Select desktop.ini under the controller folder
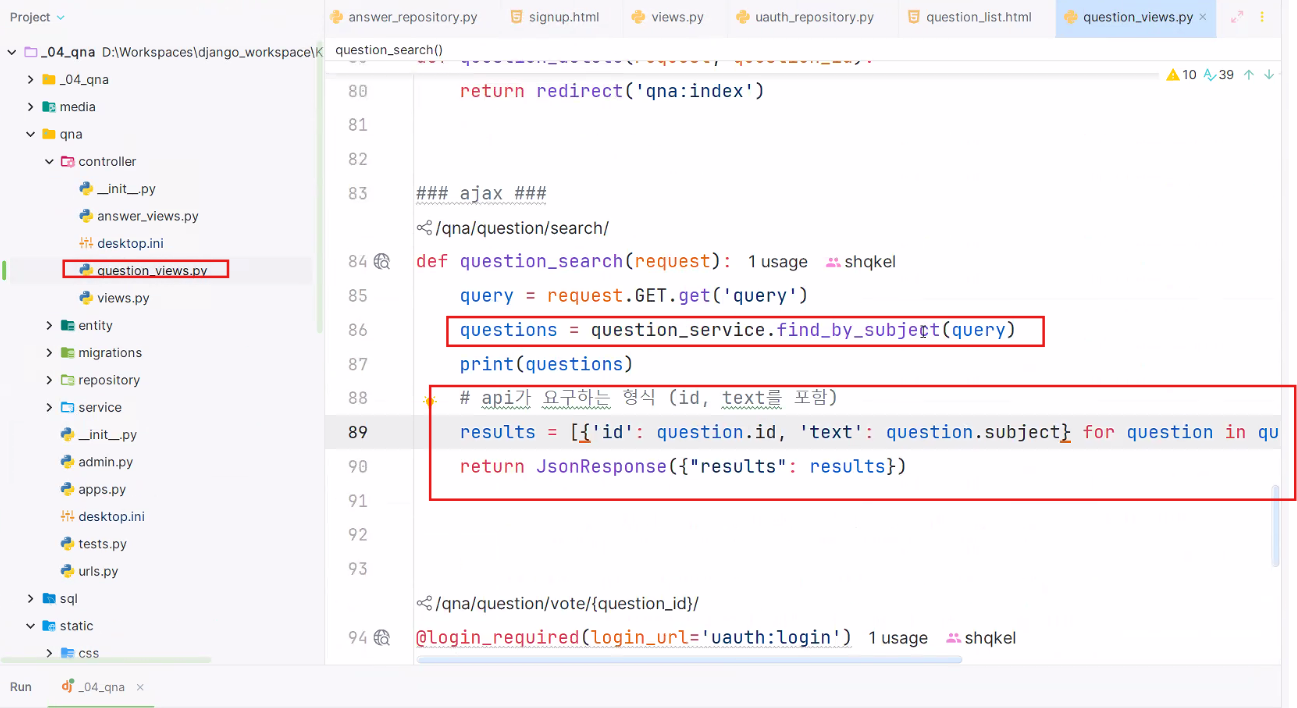1297x708 pixels. (x=130, y=243)
